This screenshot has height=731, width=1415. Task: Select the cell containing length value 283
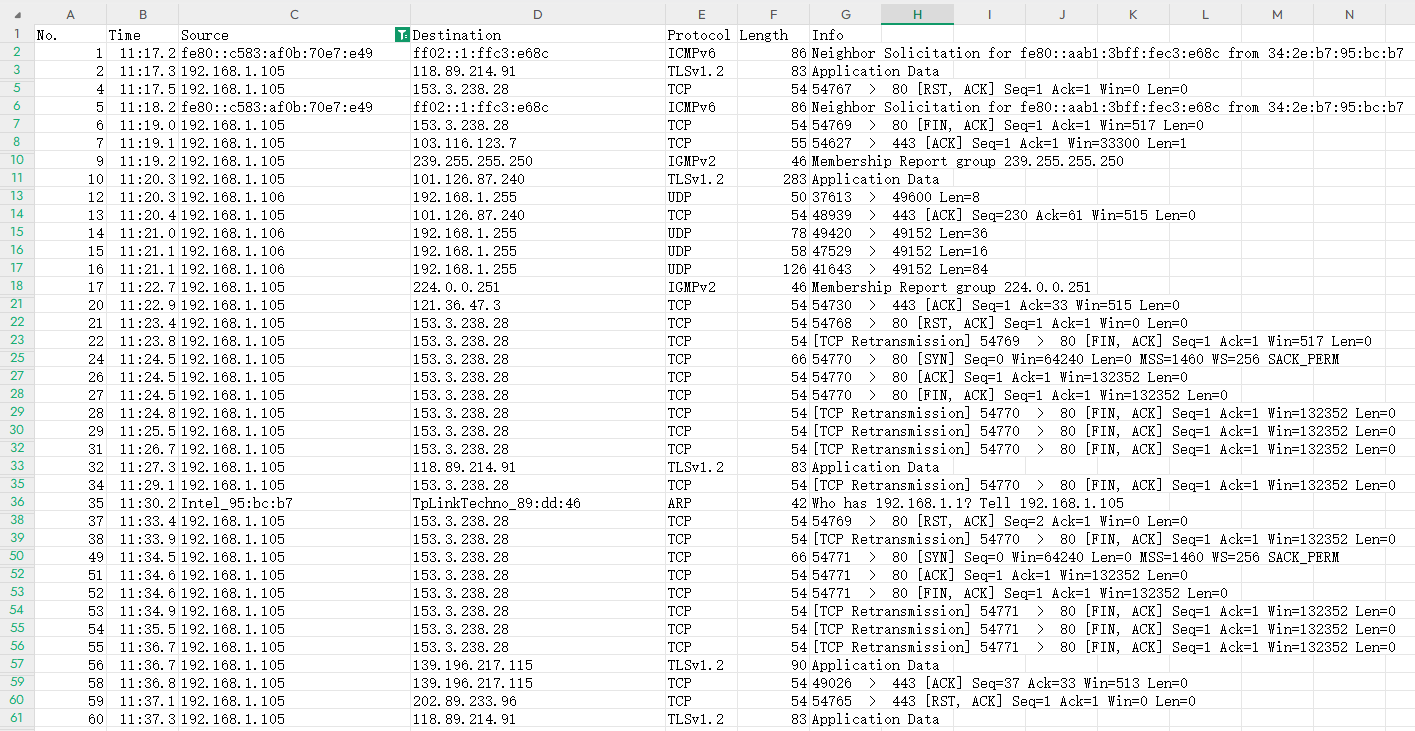coord(772,179)
